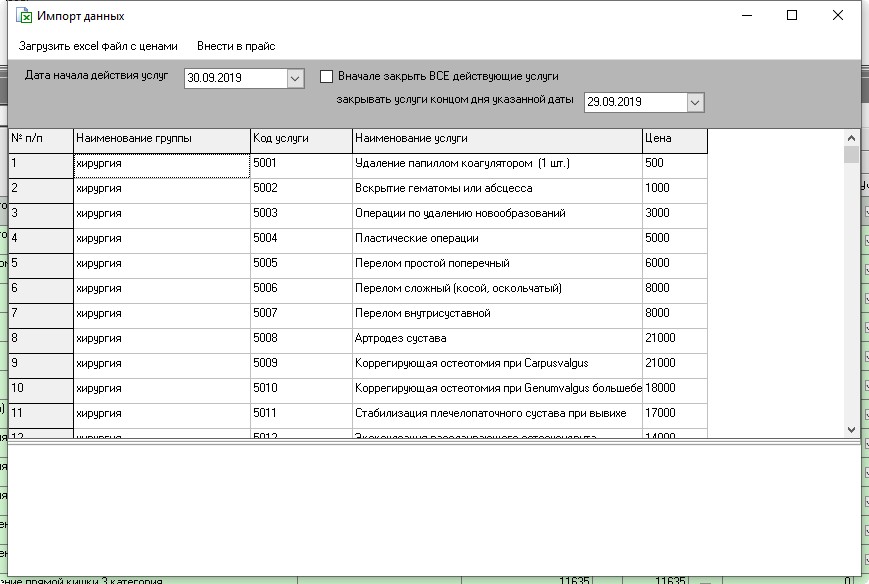Screen dimensions: 869x584
Task: Click the '№ п/п' column header
Action: tap(37, 140)
